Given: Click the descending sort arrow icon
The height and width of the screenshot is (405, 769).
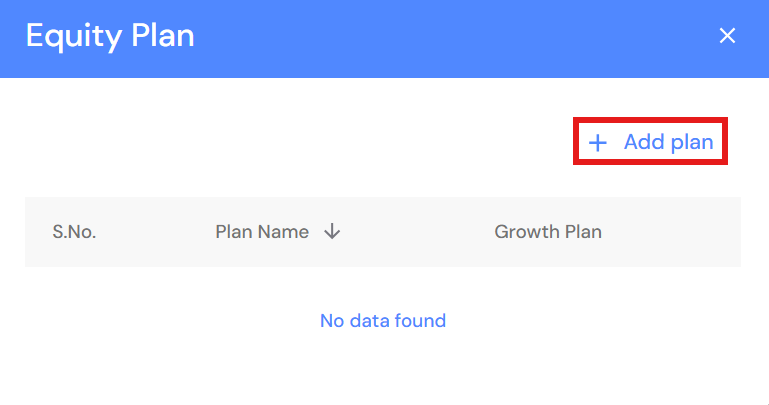Looking at the screenshot, I should pyautogui.click(x=332, y=232).
